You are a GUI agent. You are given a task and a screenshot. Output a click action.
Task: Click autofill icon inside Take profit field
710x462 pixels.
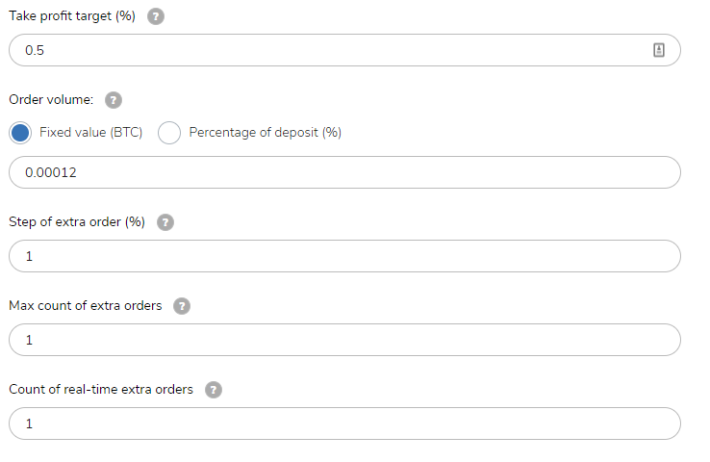coord(659,50)
